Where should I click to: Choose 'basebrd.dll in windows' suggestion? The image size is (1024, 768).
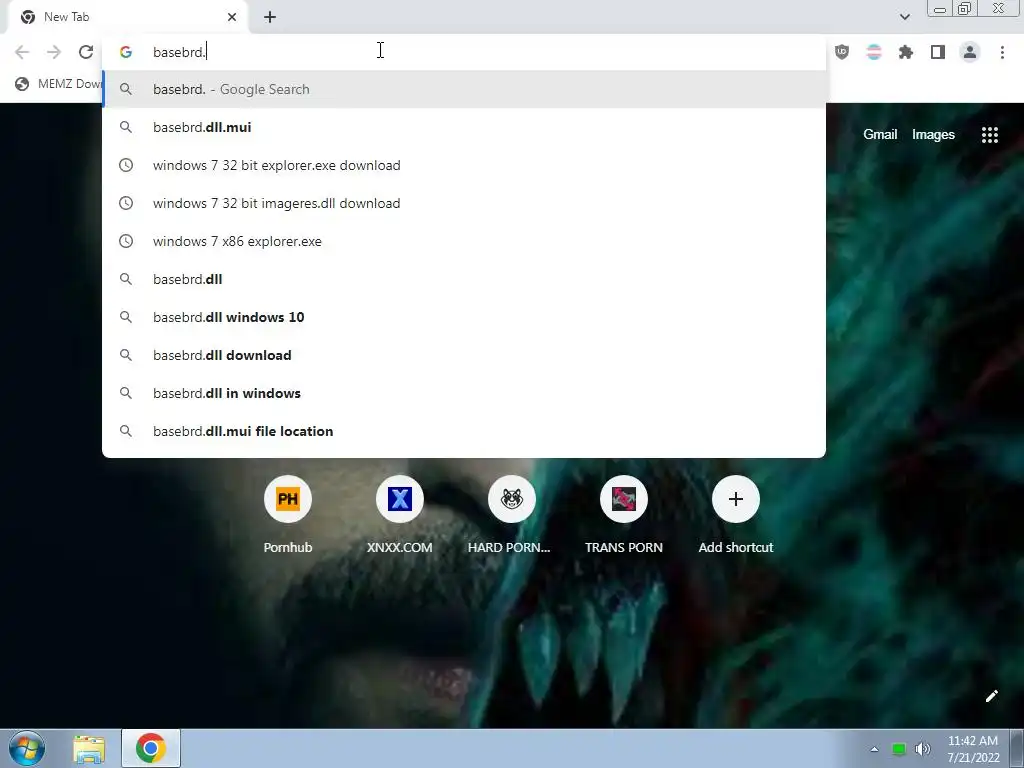coord(464,393)
